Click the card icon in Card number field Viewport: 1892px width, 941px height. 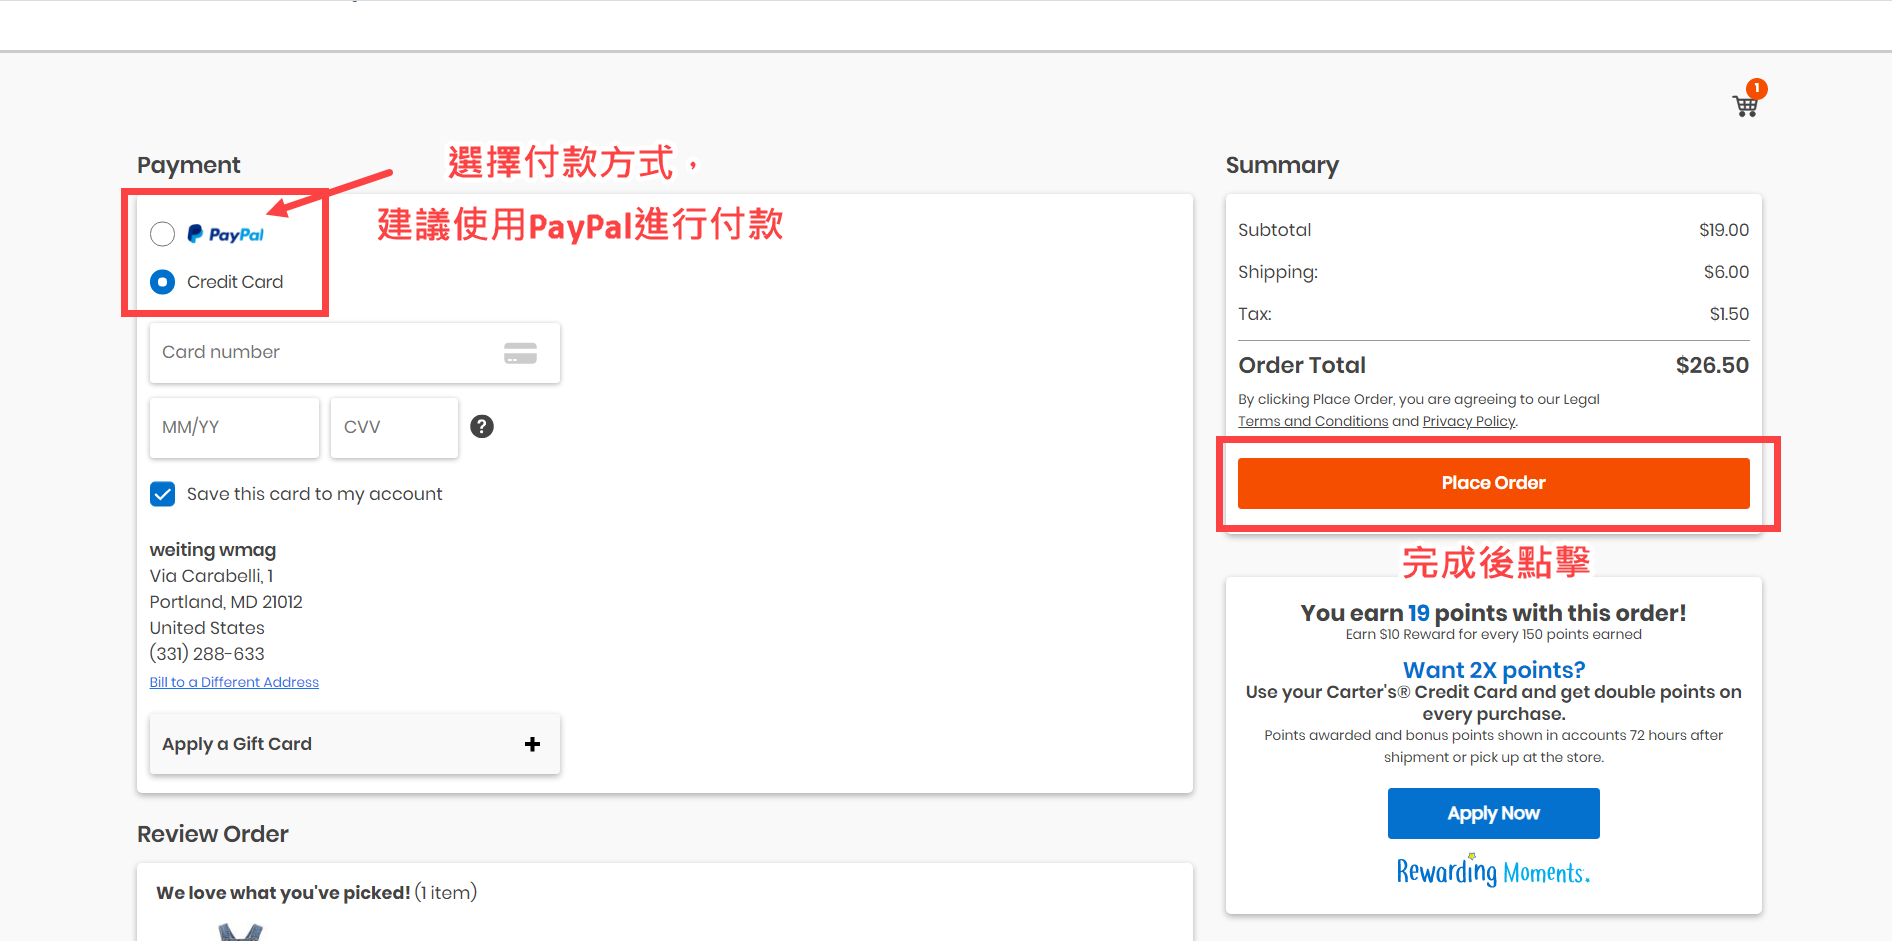(520, 353)
